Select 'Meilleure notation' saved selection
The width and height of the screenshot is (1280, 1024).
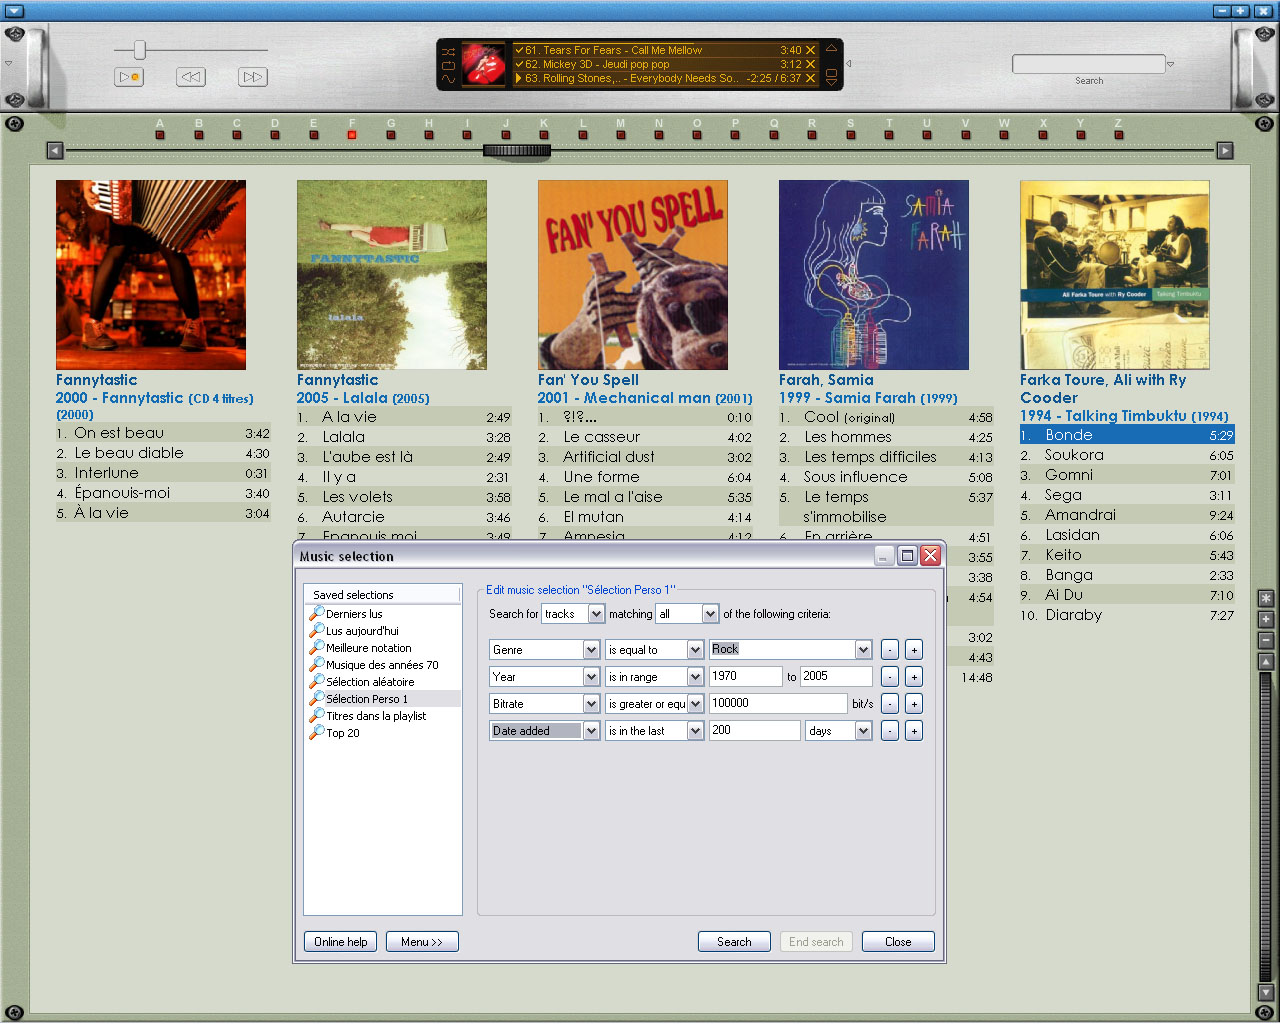point(368,648)
